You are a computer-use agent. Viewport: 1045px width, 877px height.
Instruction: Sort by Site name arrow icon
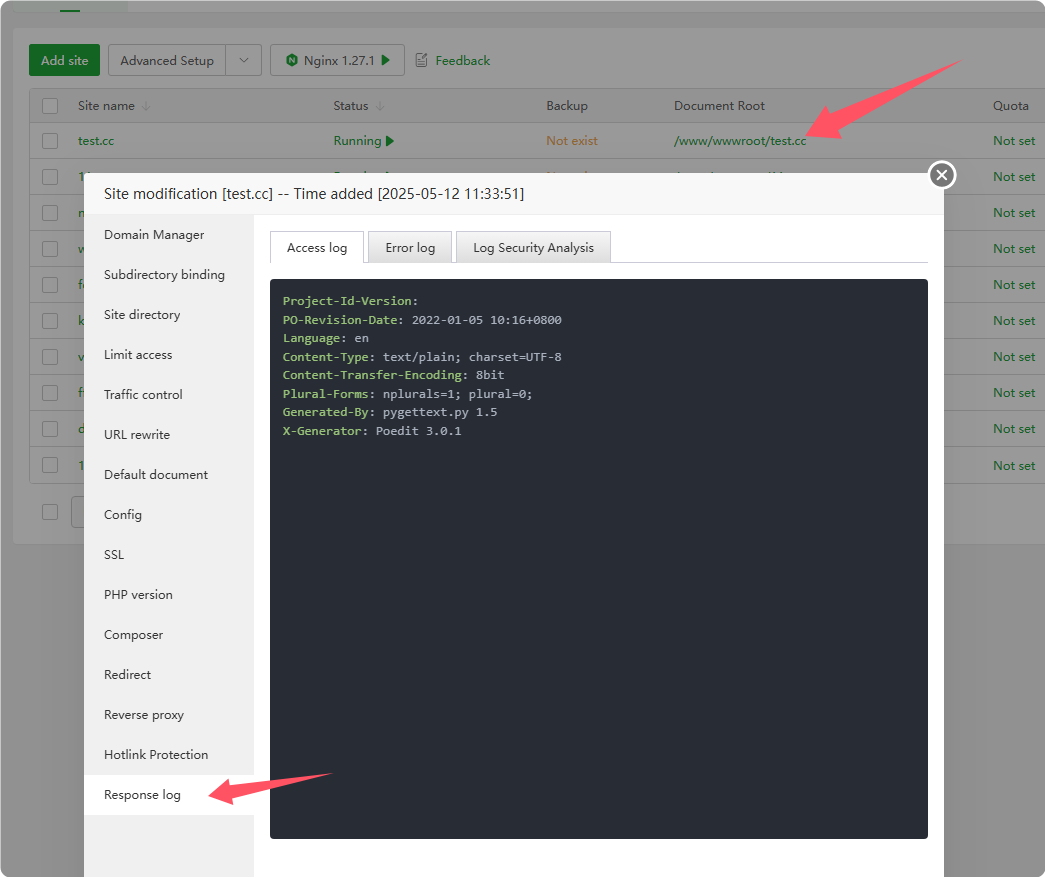click(x=146, y=106)
